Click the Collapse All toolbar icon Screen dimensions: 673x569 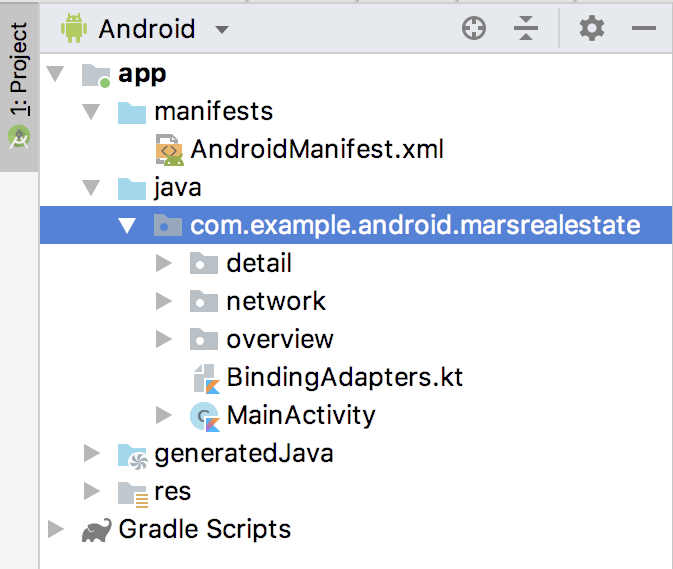526,29
